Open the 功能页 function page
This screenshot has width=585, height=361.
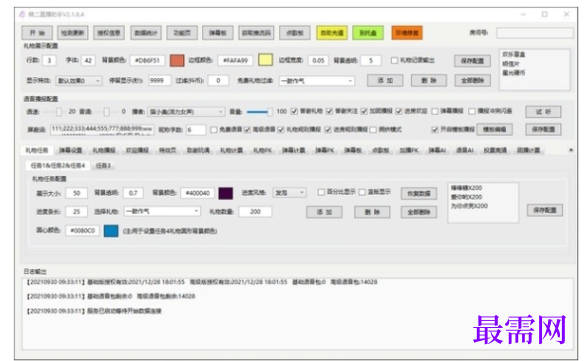coord(182,33)
